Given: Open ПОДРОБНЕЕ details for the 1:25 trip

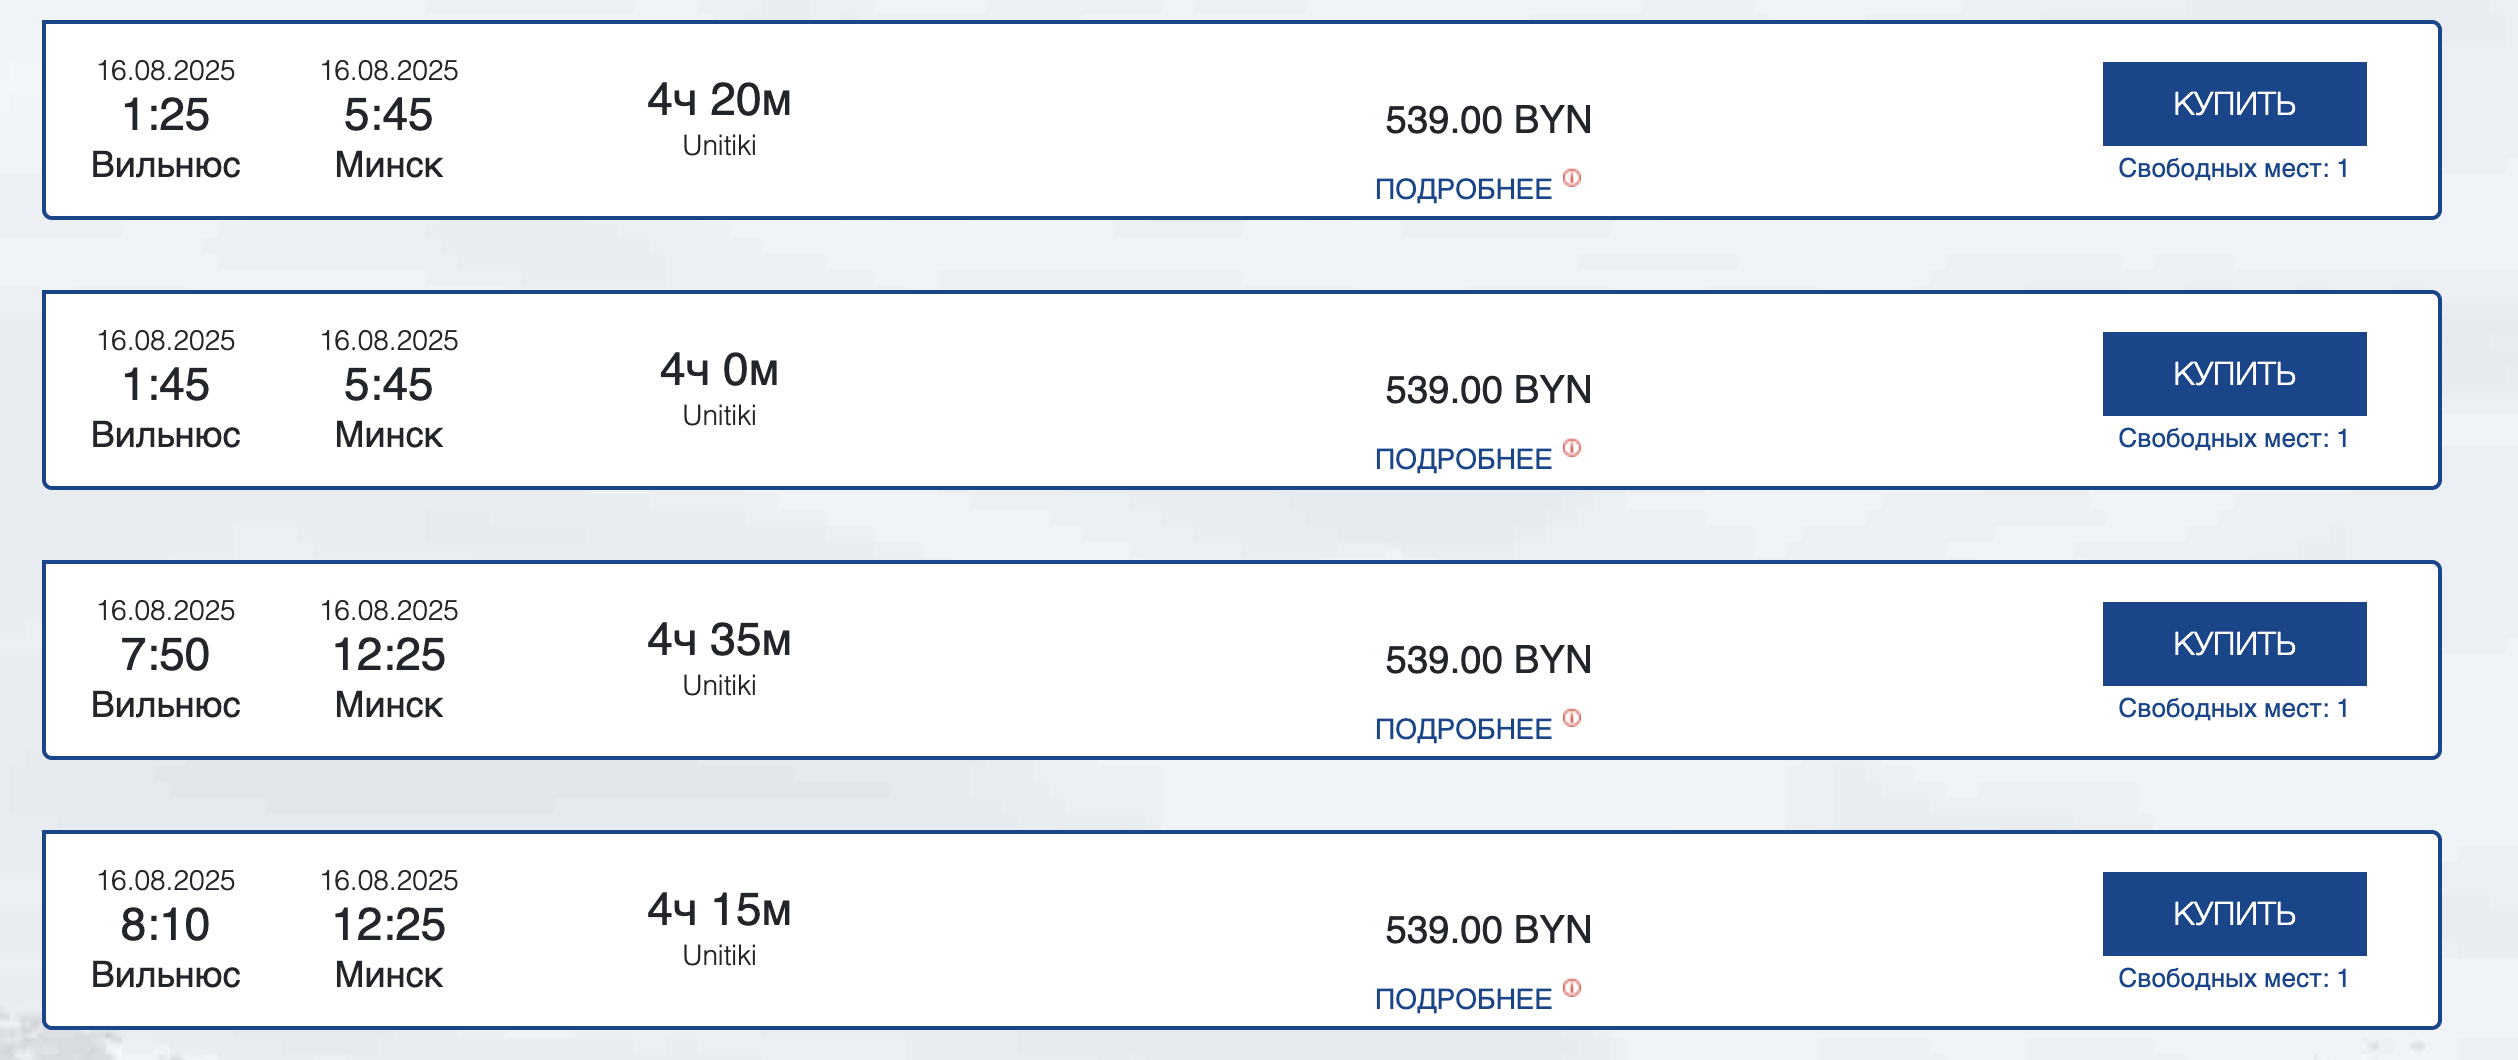Looking at the screenshot, I should (1462, 189).
